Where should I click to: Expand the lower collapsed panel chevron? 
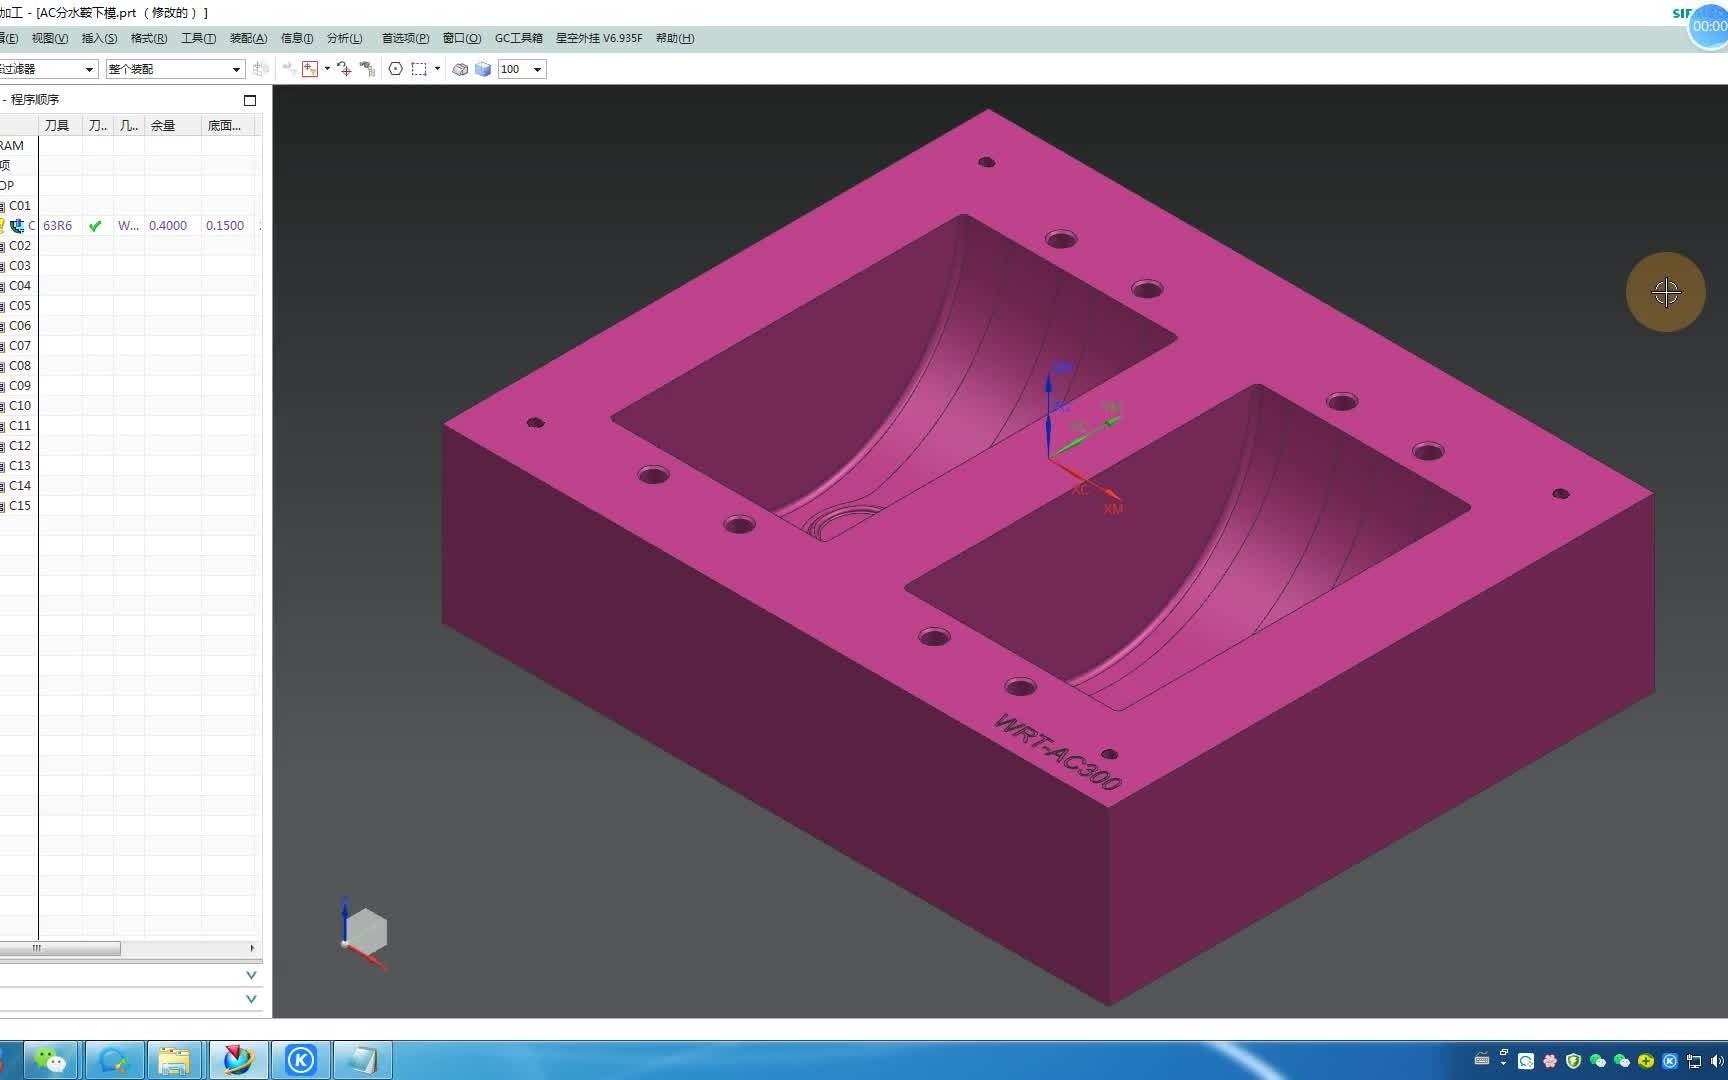pyautogui.click(x=251, y=998)
